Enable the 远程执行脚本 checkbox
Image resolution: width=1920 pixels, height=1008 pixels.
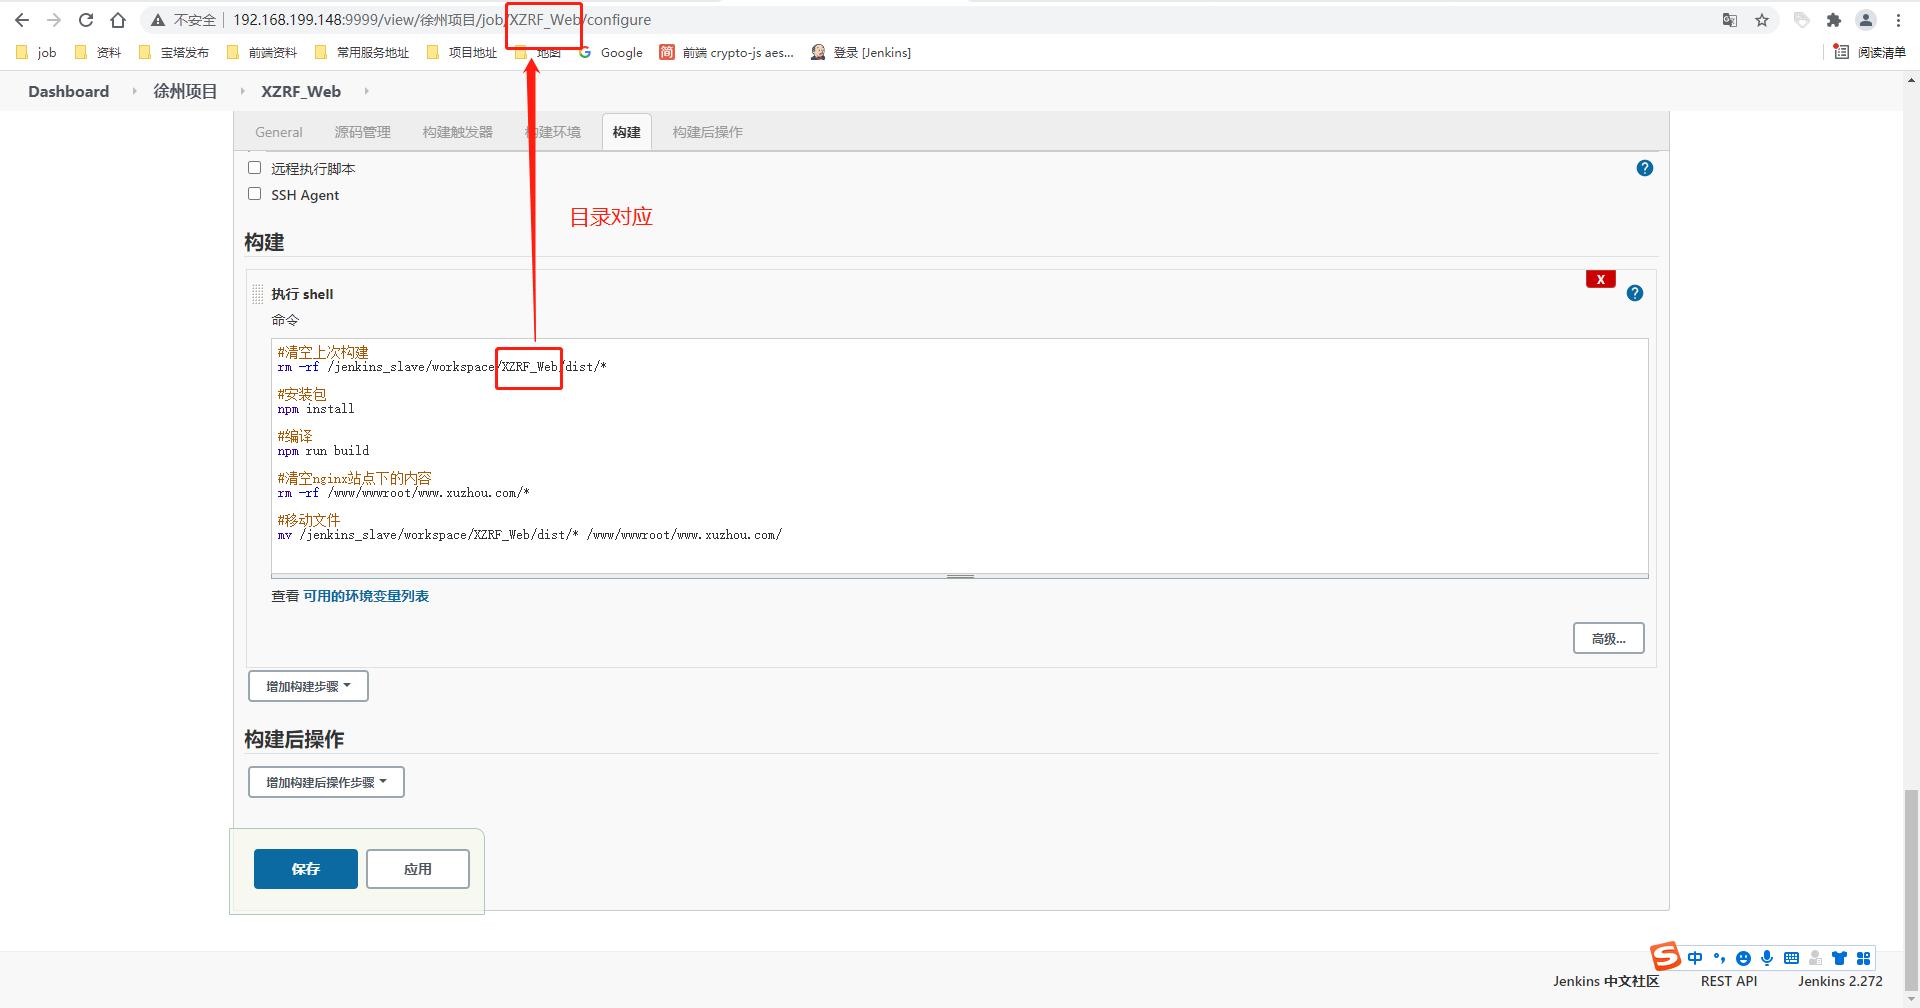tap(254, 168)
